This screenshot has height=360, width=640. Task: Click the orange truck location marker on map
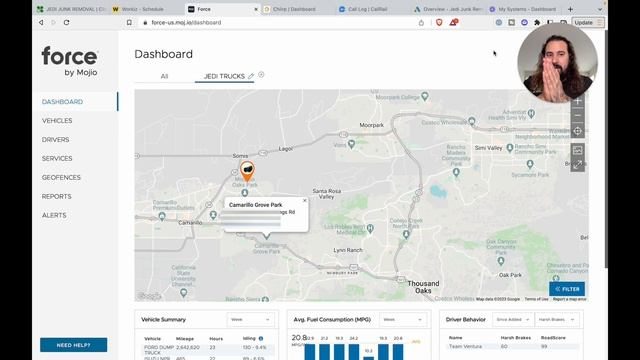pyautogui.click(x=247, y=171)
